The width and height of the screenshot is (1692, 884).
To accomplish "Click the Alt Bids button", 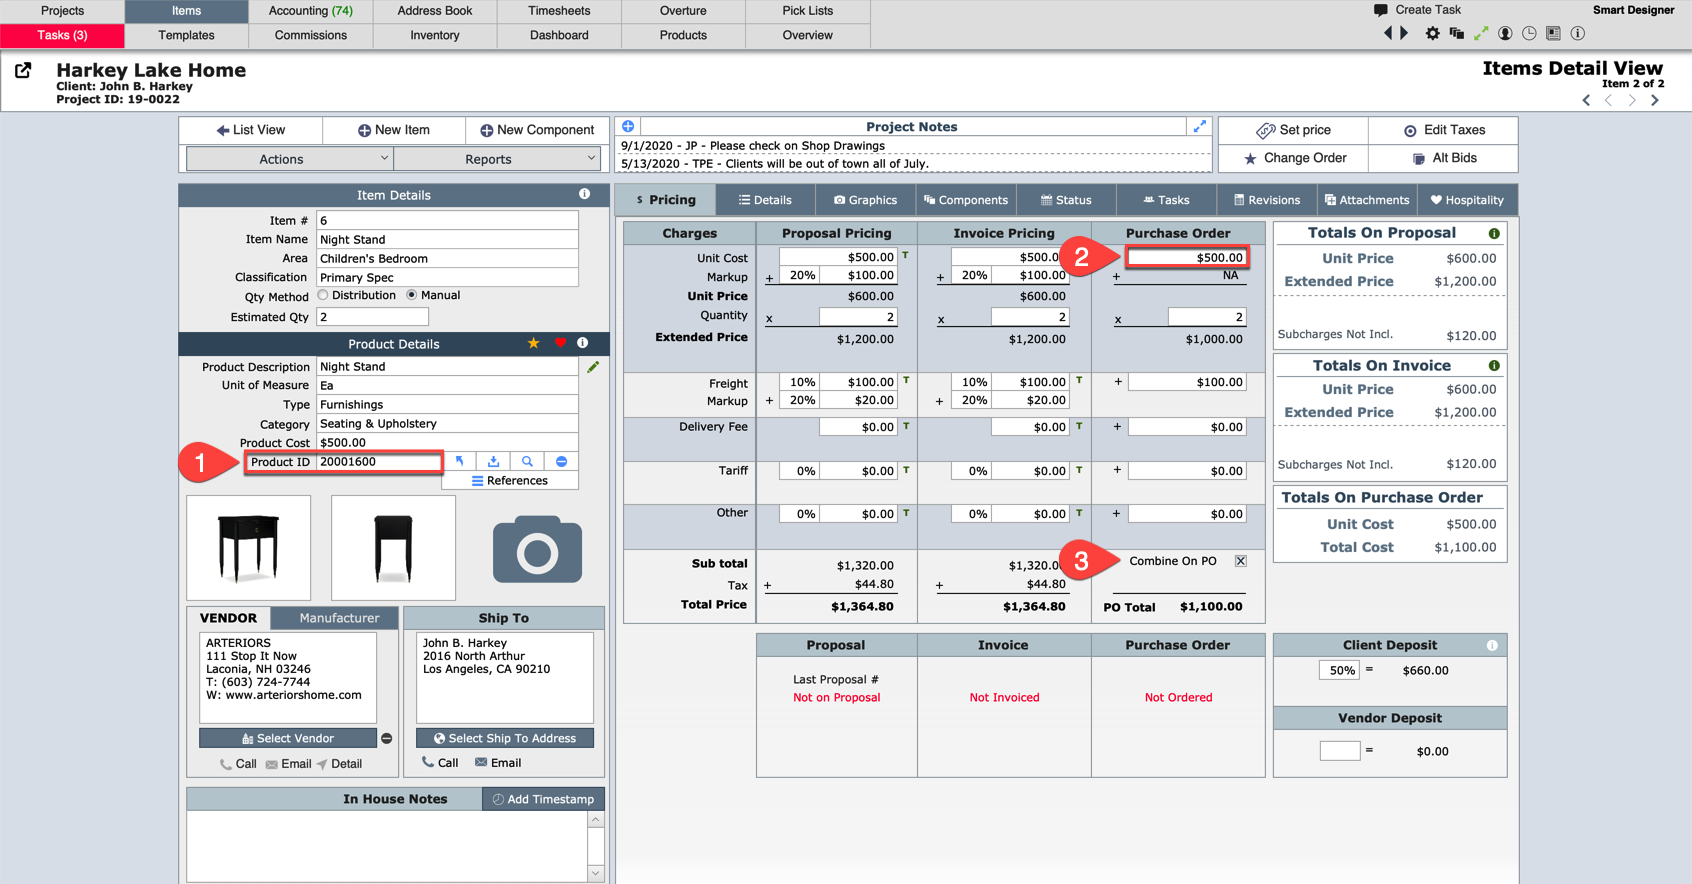I will click(x=1443, y=158).
